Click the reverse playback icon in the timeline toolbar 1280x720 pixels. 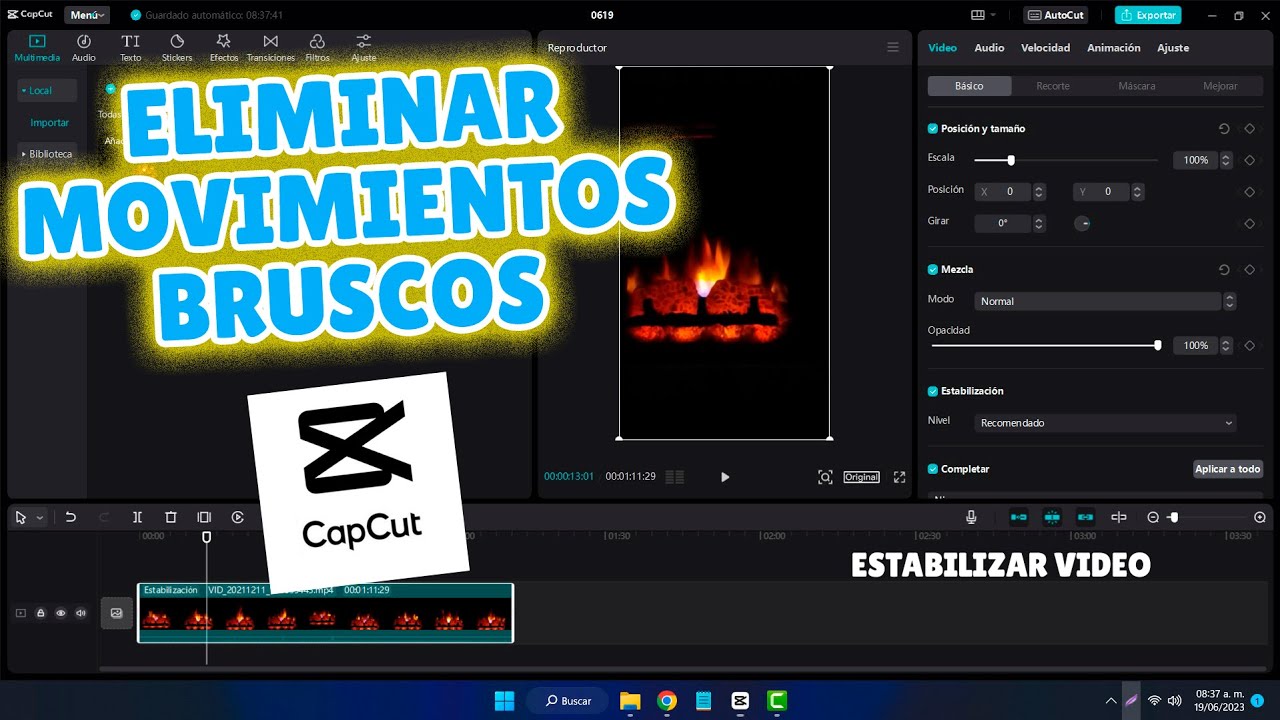[238, 517]
